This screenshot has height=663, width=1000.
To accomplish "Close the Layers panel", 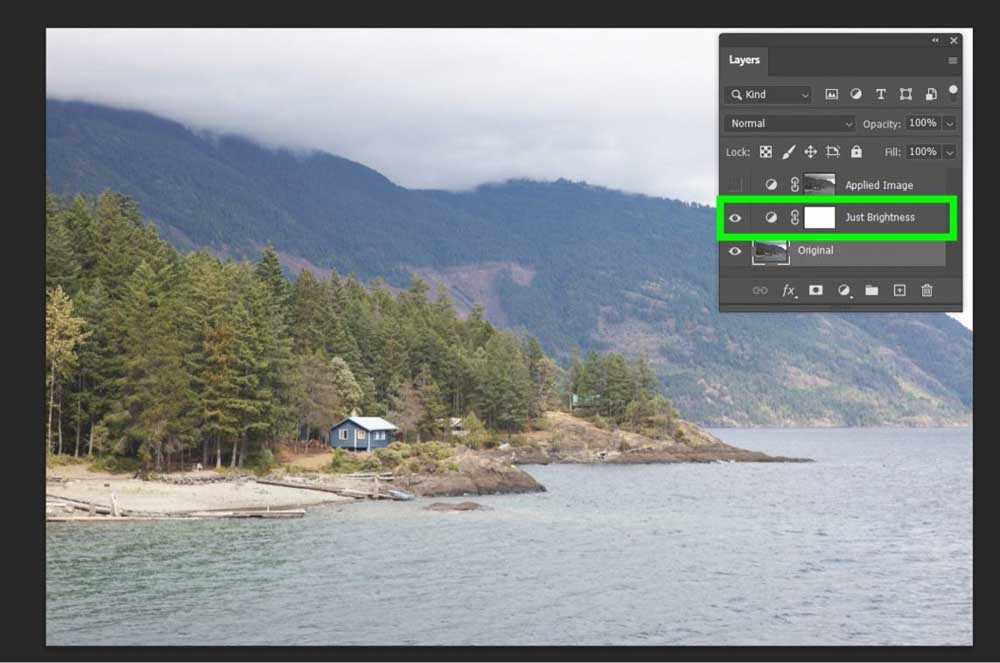I will click(953, 40).
